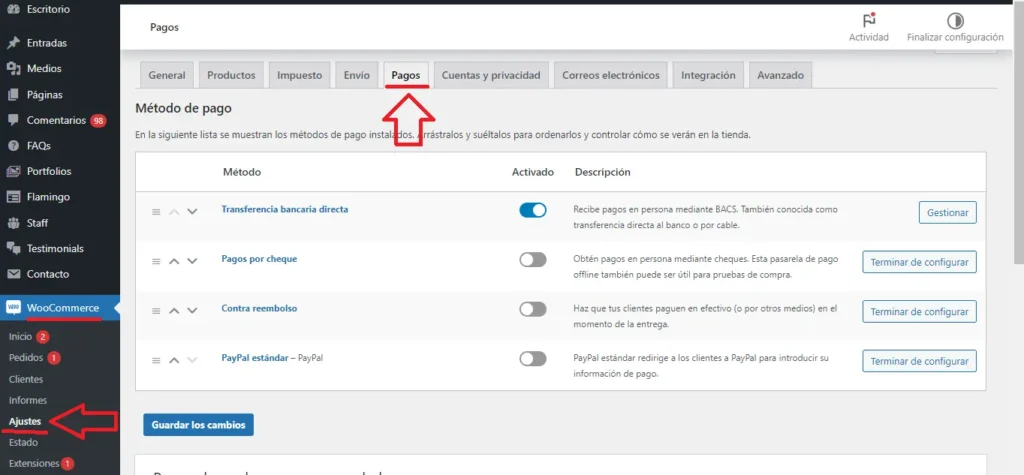This screenshot has width=1024, height=475.
Task: Open Clientes in WooCommerce submenu
Action: (25, 379)
